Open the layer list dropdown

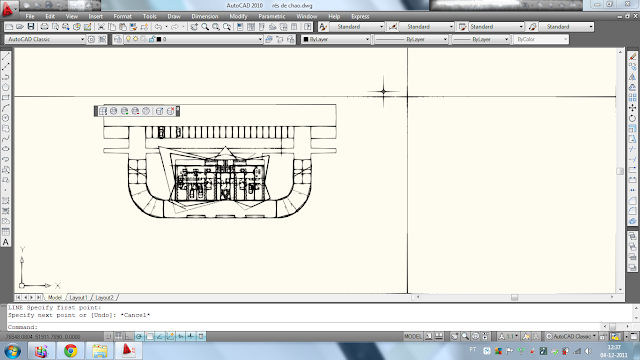click(x=208, y=39)
